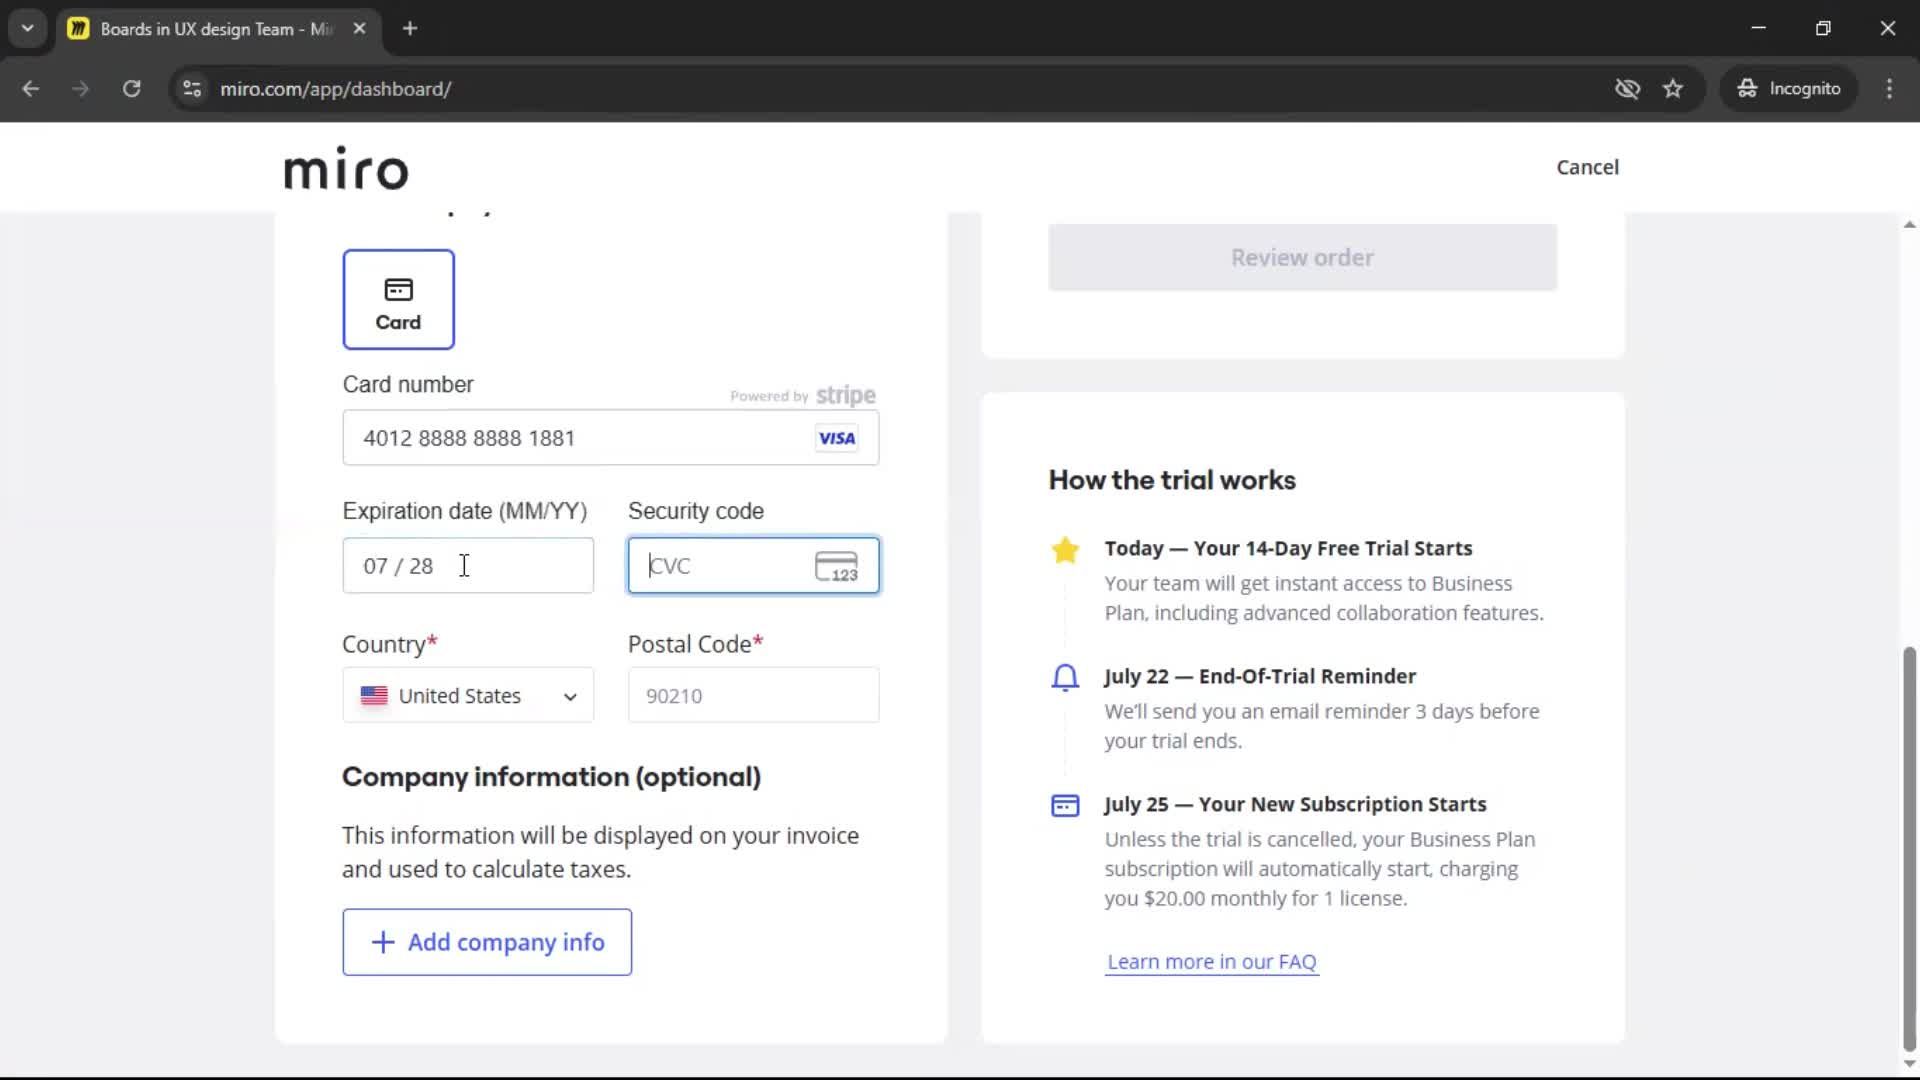
Task: Click July 22 — End-Of-Trial Reminder text
Action: (1260, 676)
